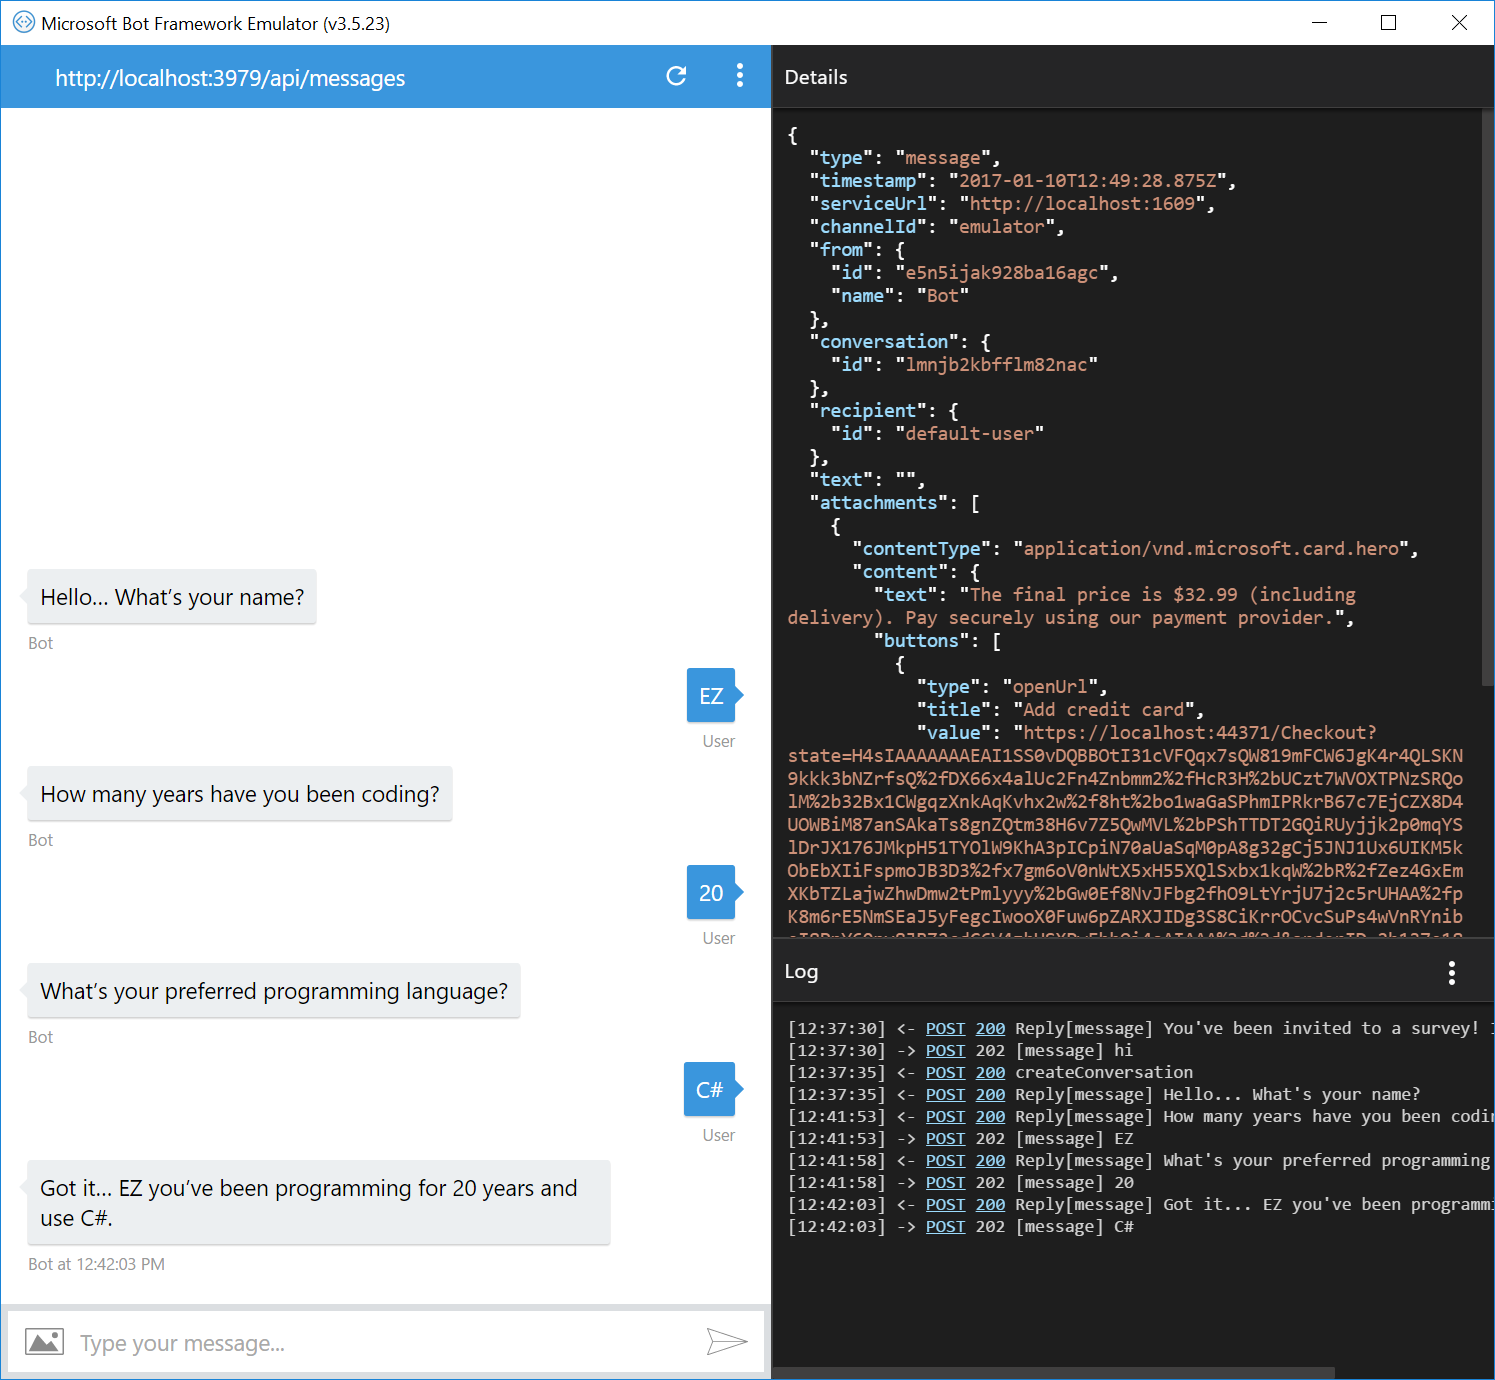Maximize the emulator window
Screen dimensions: 1495x1380
coord(1388,22)
